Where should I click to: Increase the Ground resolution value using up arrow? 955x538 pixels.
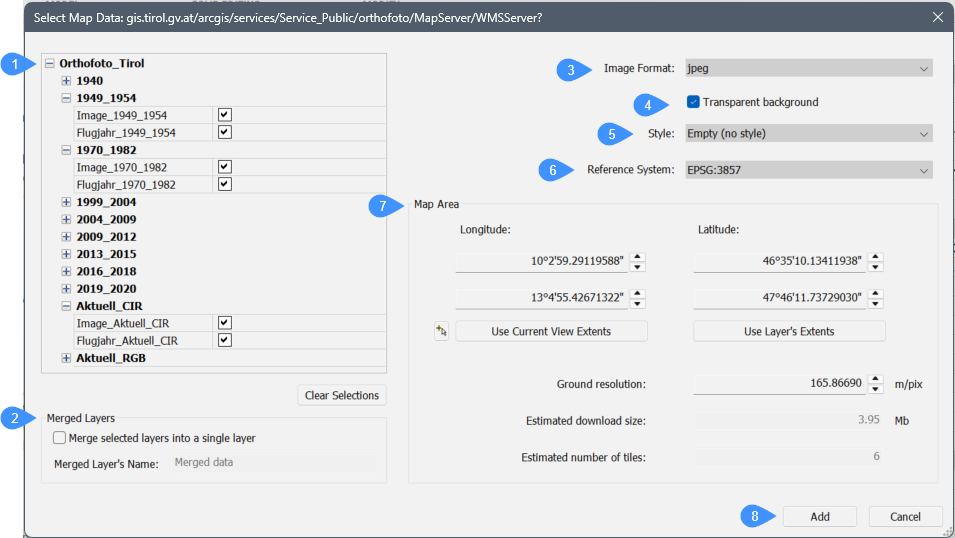click(x=876, y=379)
